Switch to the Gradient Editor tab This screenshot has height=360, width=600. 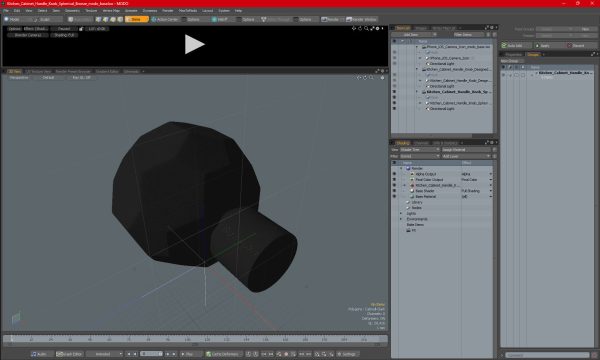pyautogui.click(x=107, y=72)
